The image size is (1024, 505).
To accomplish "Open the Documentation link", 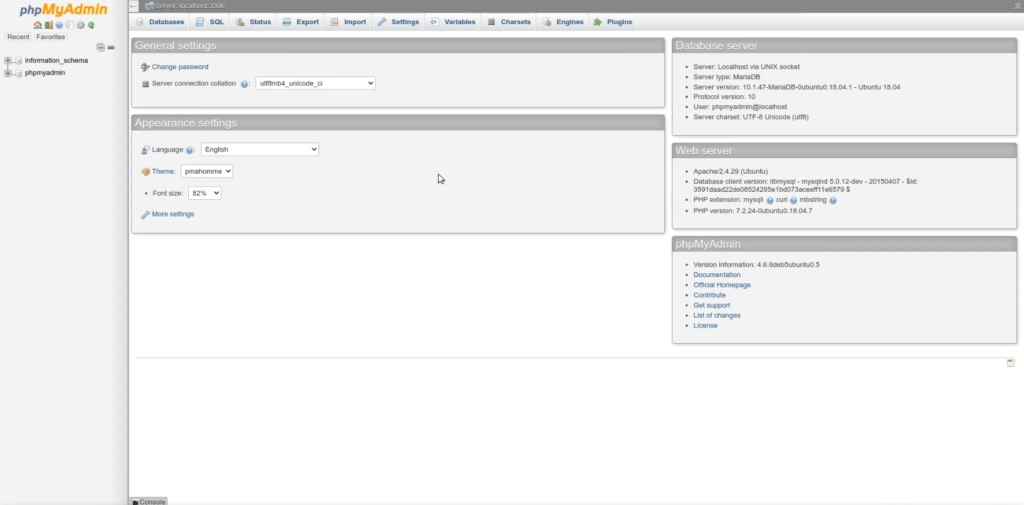I will tap(717, 275).
